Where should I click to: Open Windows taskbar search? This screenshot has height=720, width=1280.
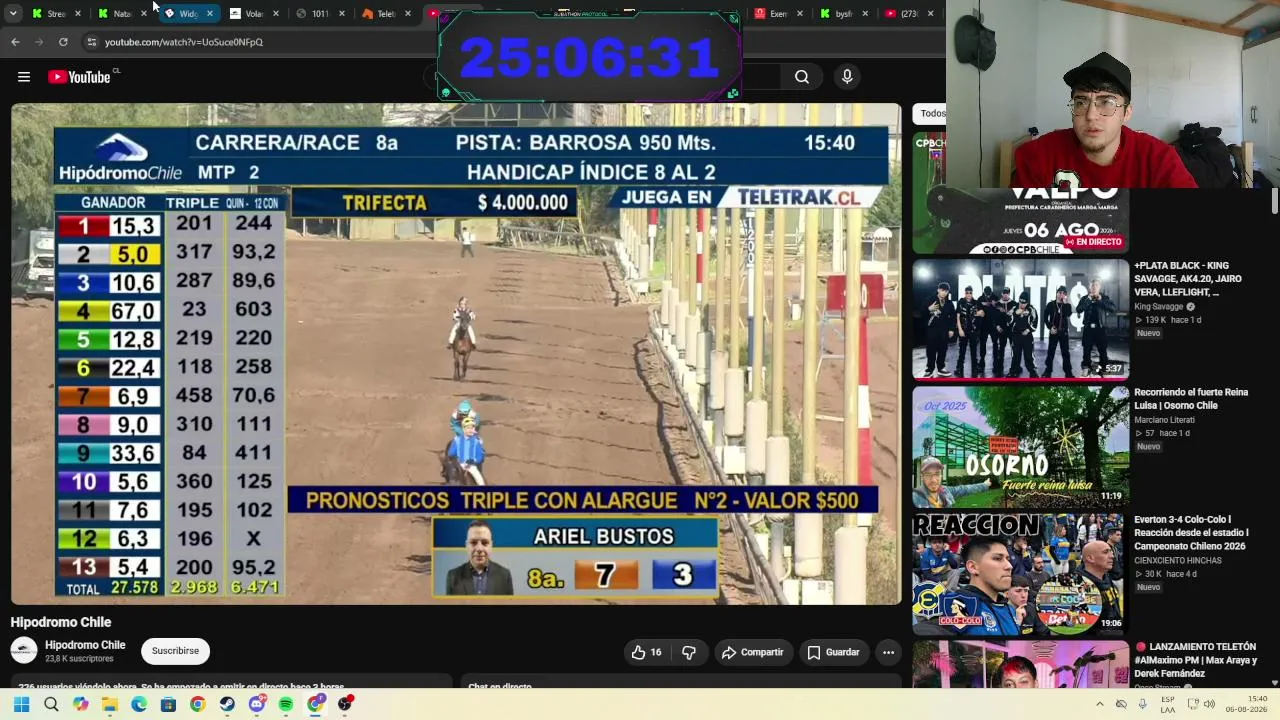[x=51, y=704]
